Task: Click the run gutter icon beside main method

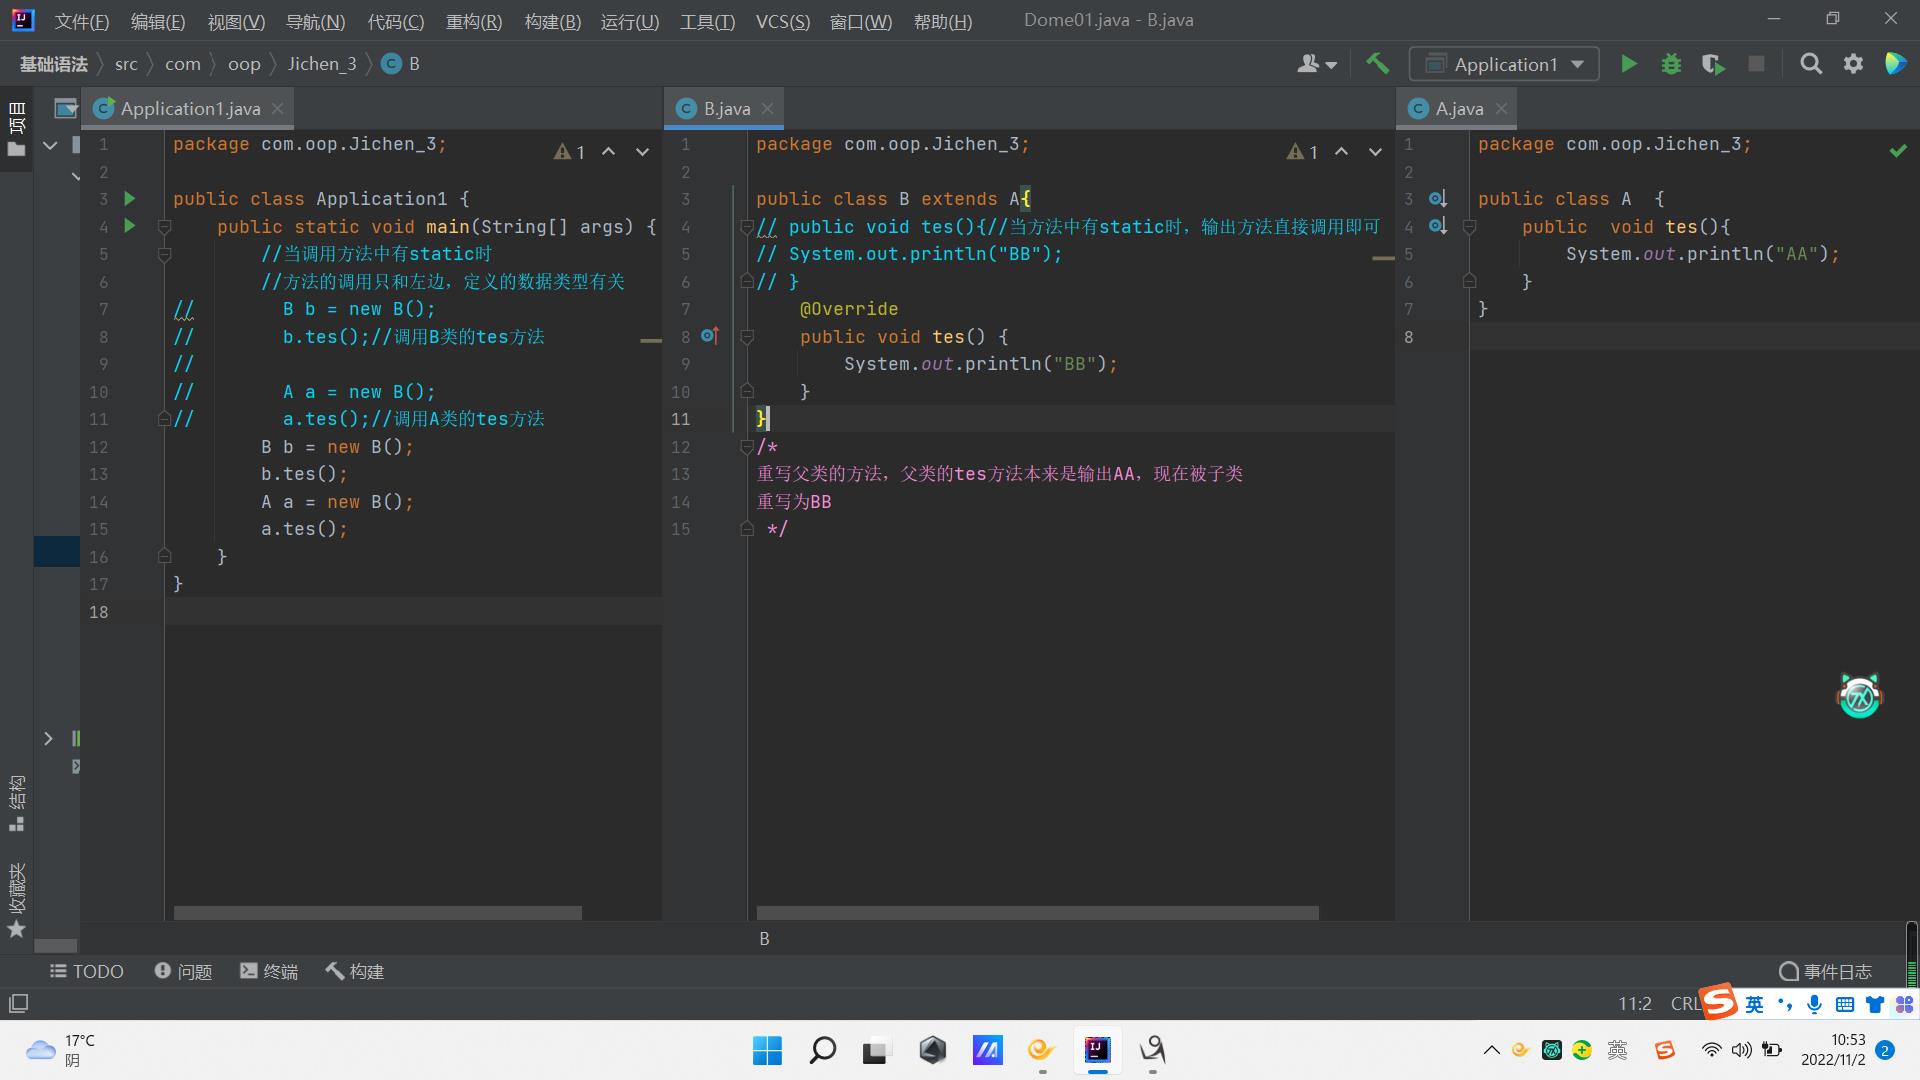Action: 129,227
